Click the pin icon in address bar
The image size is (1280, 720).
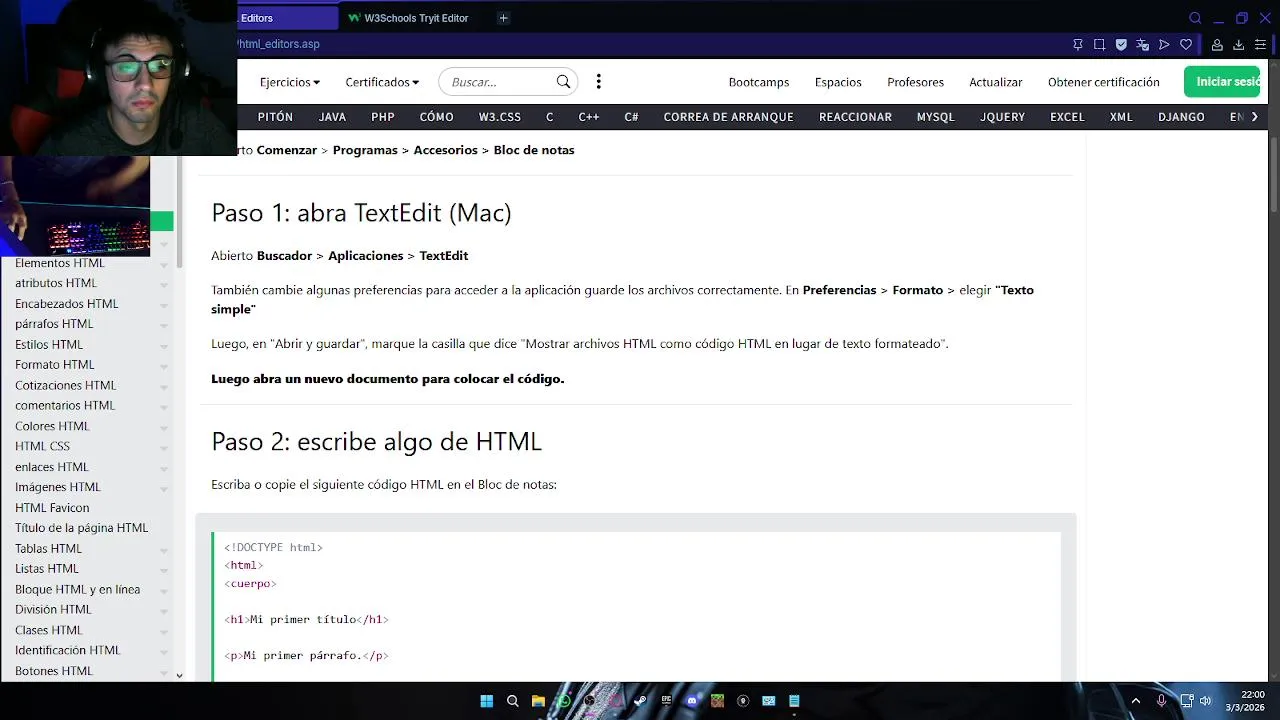pyautogui.click(x=1077, y=45)
